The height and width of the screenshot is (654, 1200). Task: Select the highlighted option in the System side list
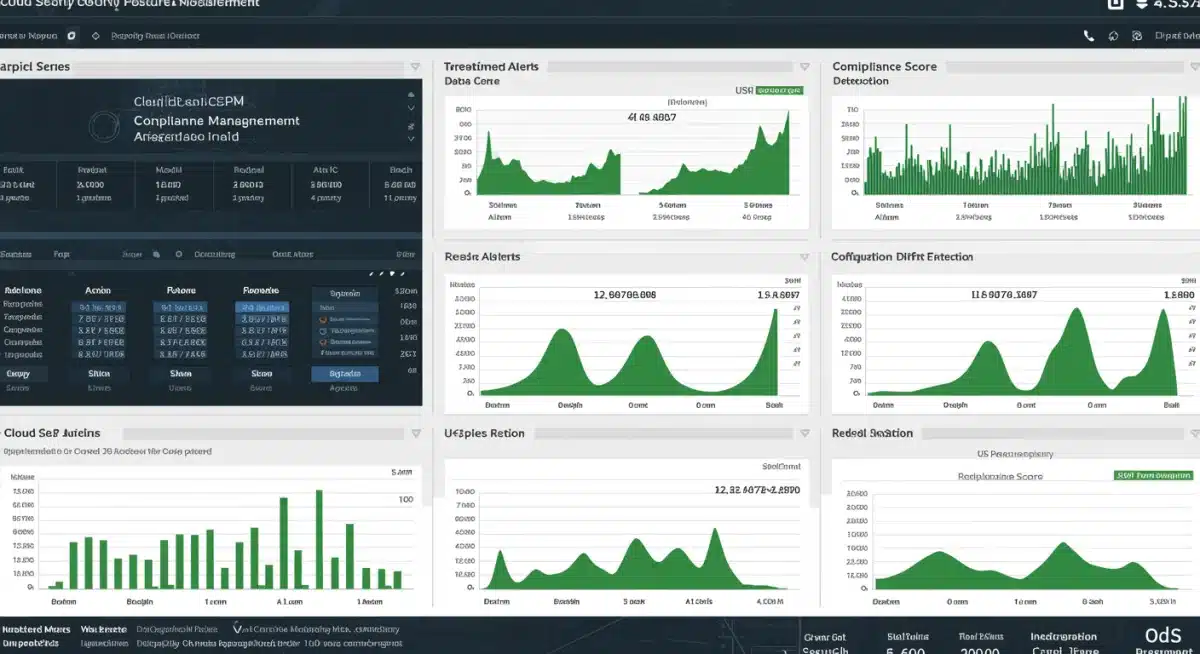point(344,306)
